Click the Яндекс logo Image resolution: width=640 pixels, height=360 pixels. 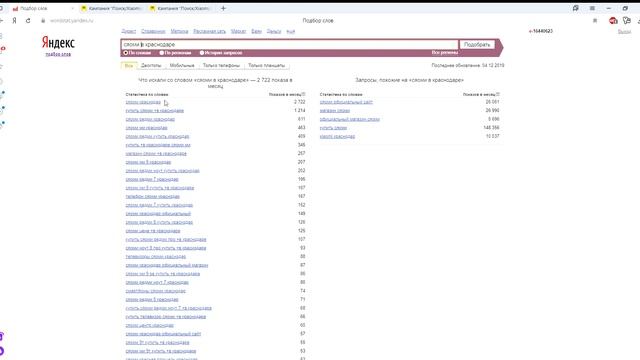pos(58,42)
